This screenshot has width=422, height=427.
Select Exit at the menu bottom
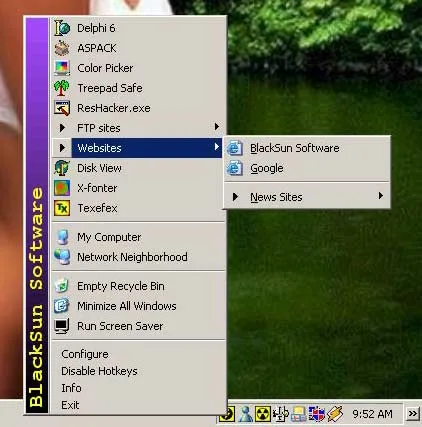pos(70,405)
